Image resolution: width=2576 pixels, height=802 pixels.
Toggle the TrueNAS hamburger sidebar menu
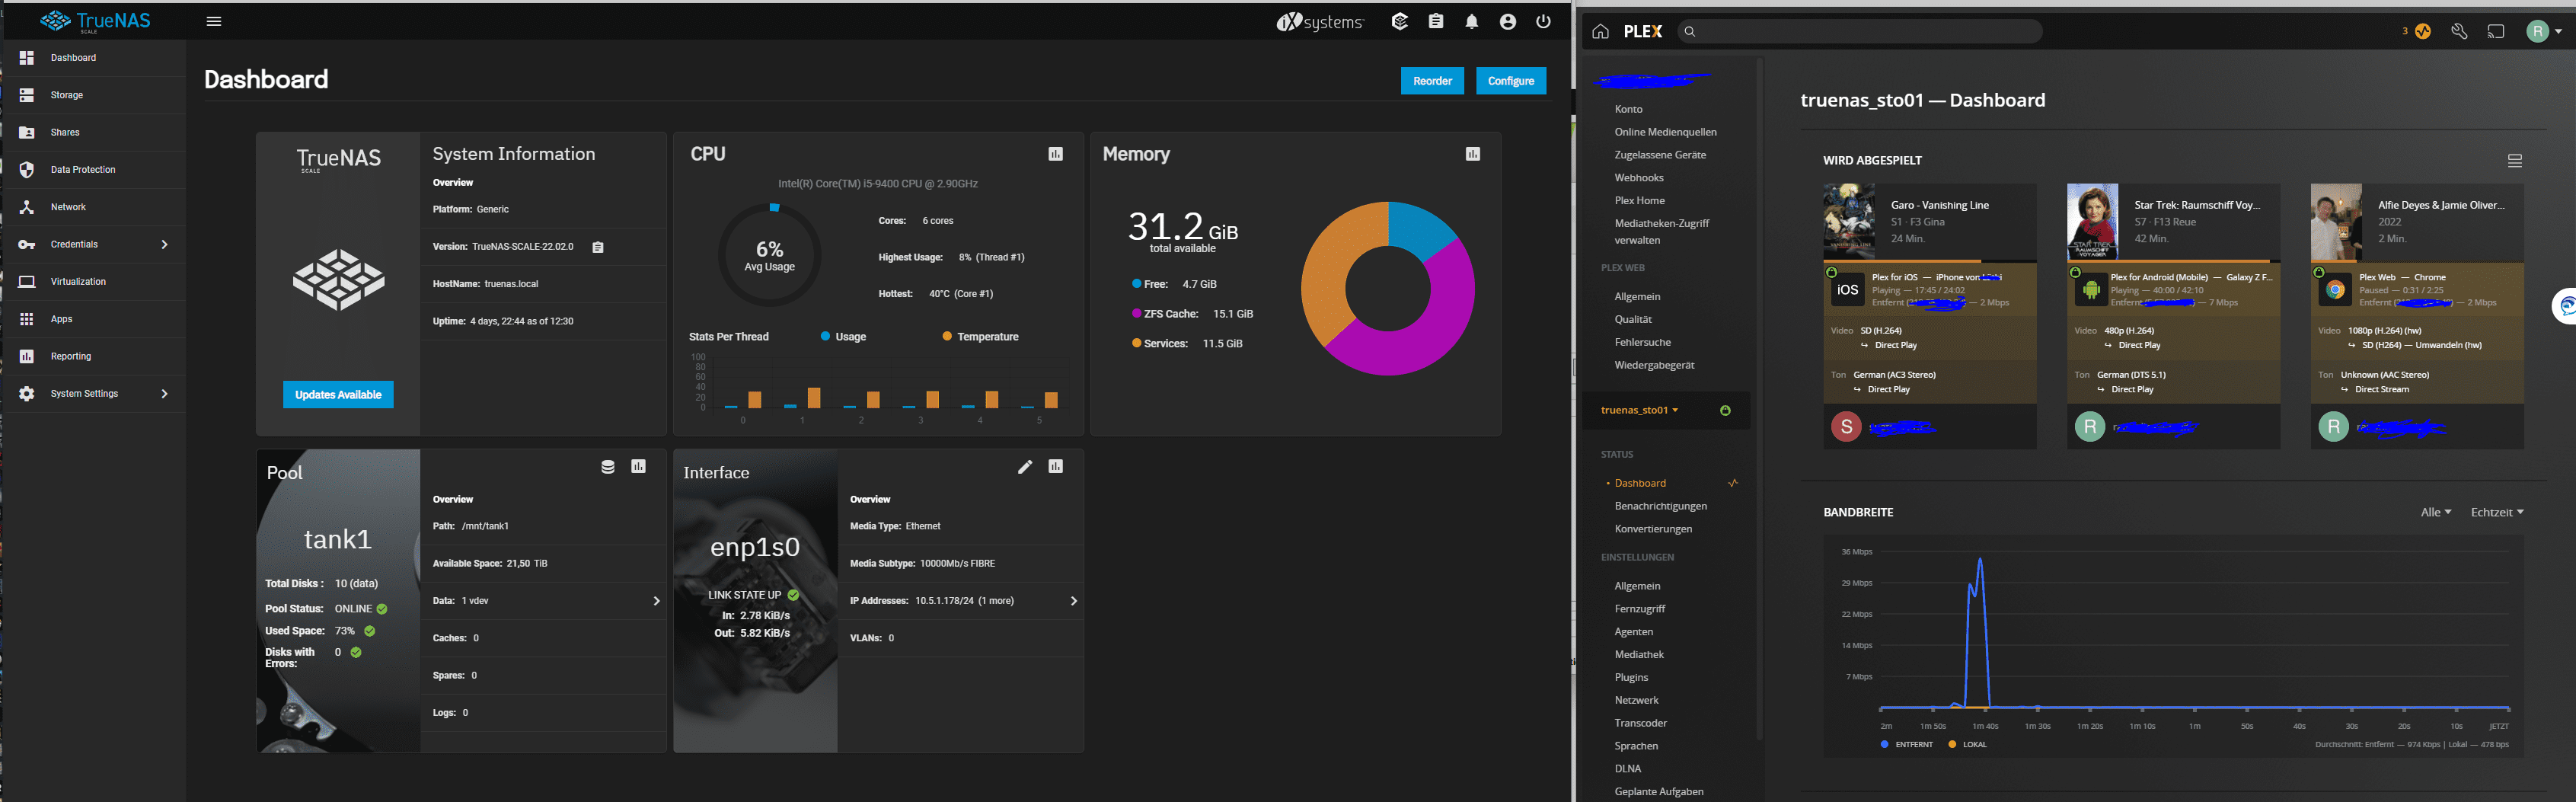click(213, 21)
